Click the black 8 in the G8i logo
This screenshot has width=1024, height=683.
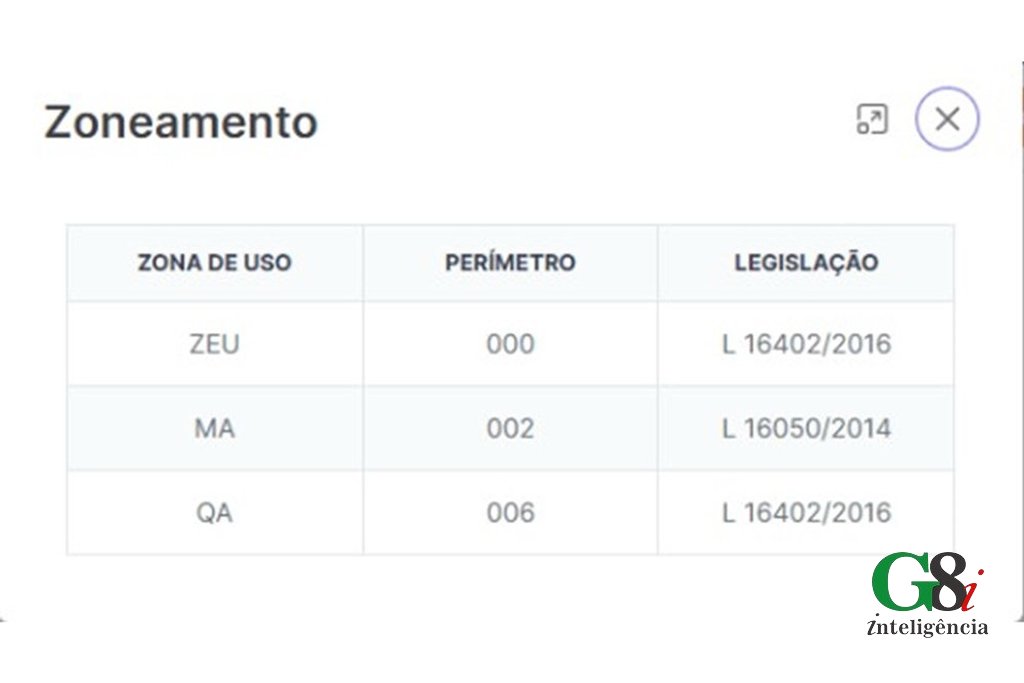point(947,580)
